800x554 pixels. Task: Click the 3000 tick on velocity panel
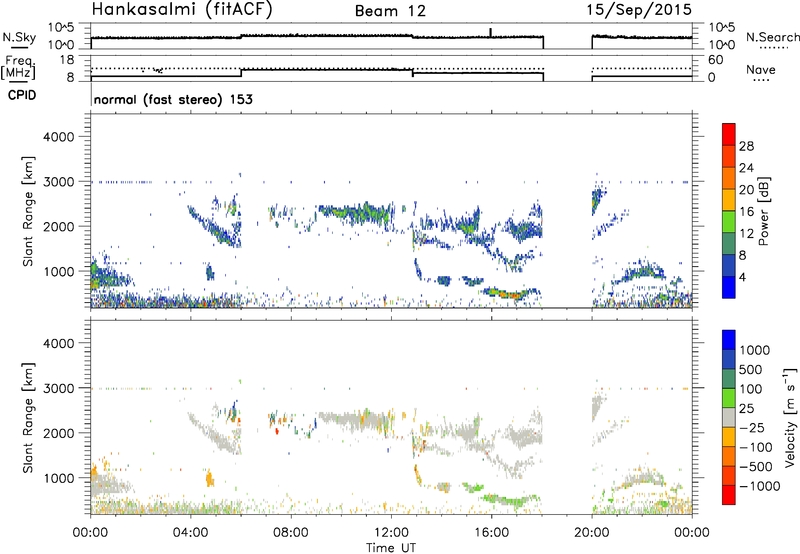click(x=59, y=388)
